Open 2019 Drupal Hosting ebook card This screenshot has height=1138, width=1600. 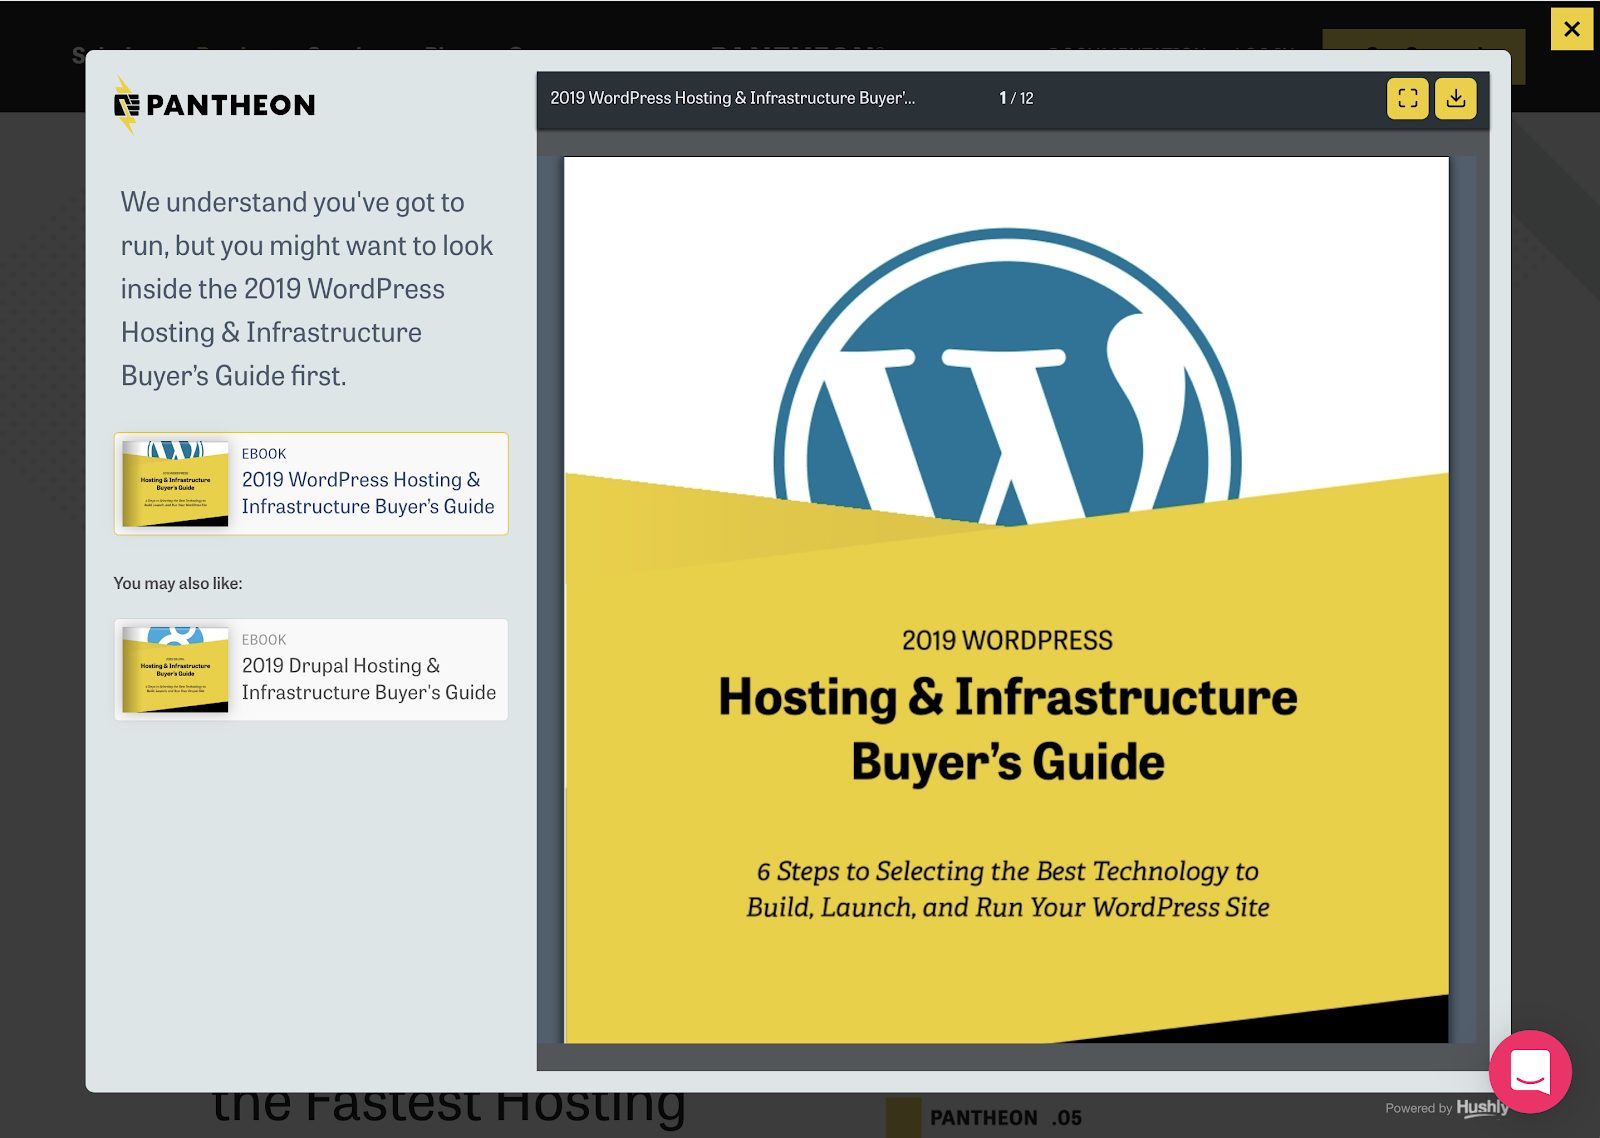(x=311, y=669)
